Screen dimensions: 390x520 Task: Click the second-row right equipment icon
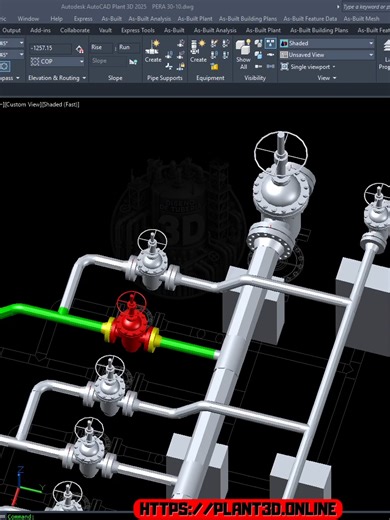click(x=226, y=55)
